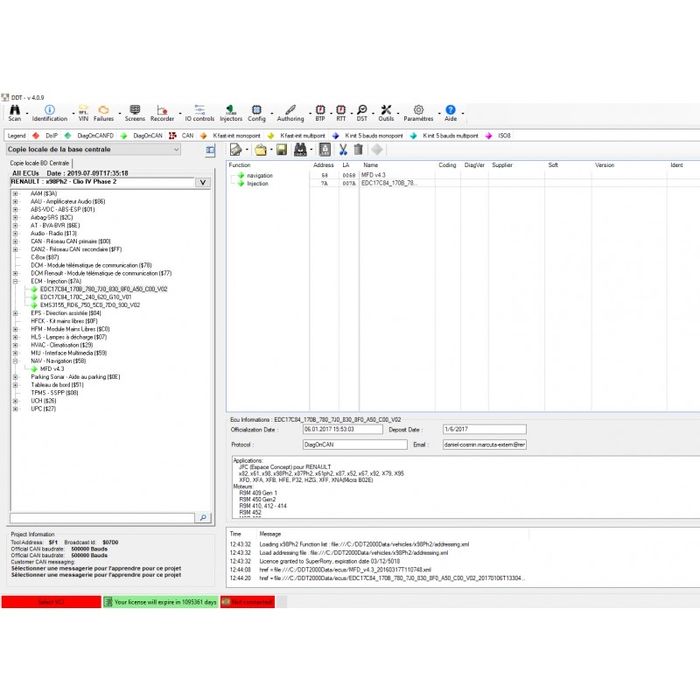Click the Protocol field showing DiagOnCAN
Screen dimensions: 700x700
click(355, 445)
